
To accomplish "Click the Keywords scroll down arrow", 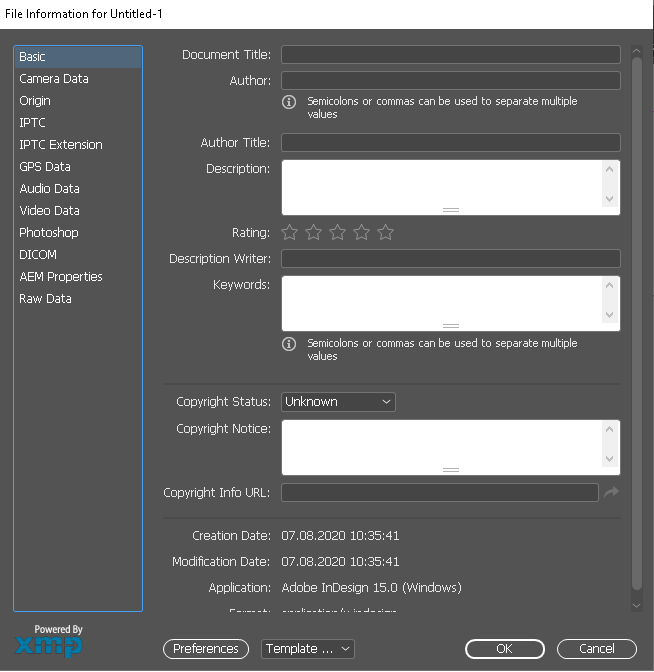I will point(609,315).
